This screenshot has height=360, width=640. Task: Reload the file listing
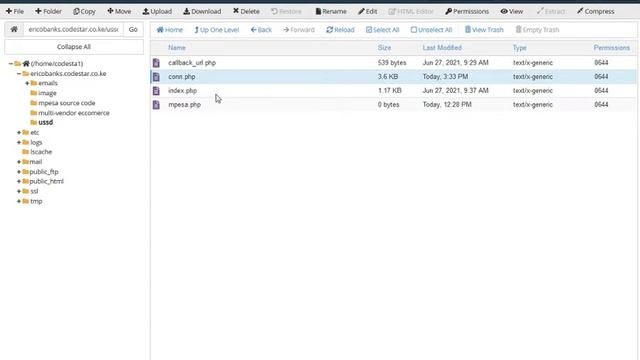(x=340, y=30)
